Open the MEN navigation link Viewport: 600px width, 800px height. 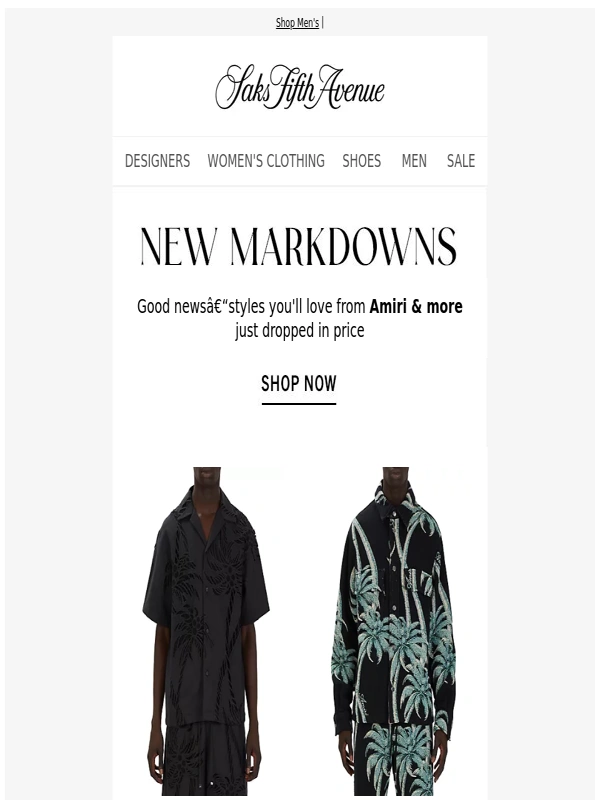coord(414,161)
